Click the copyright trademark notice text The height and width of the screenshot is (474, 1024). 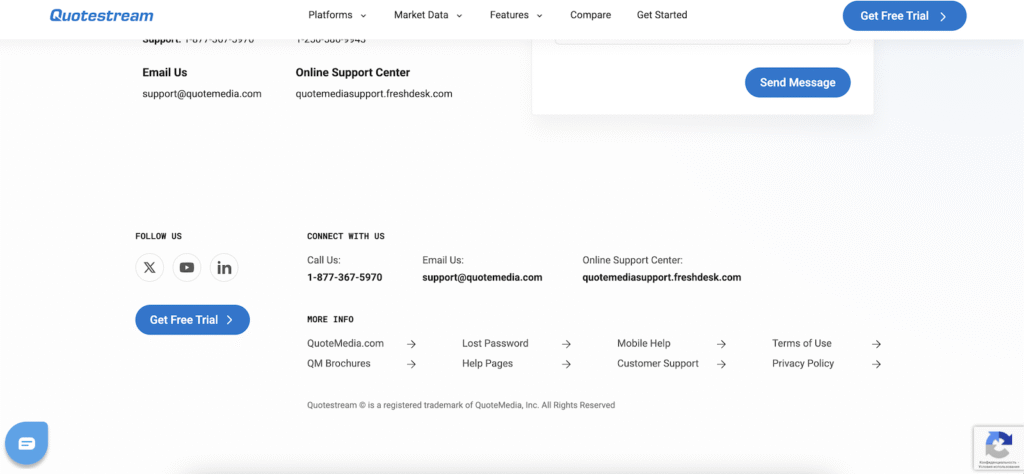[460, 405]
